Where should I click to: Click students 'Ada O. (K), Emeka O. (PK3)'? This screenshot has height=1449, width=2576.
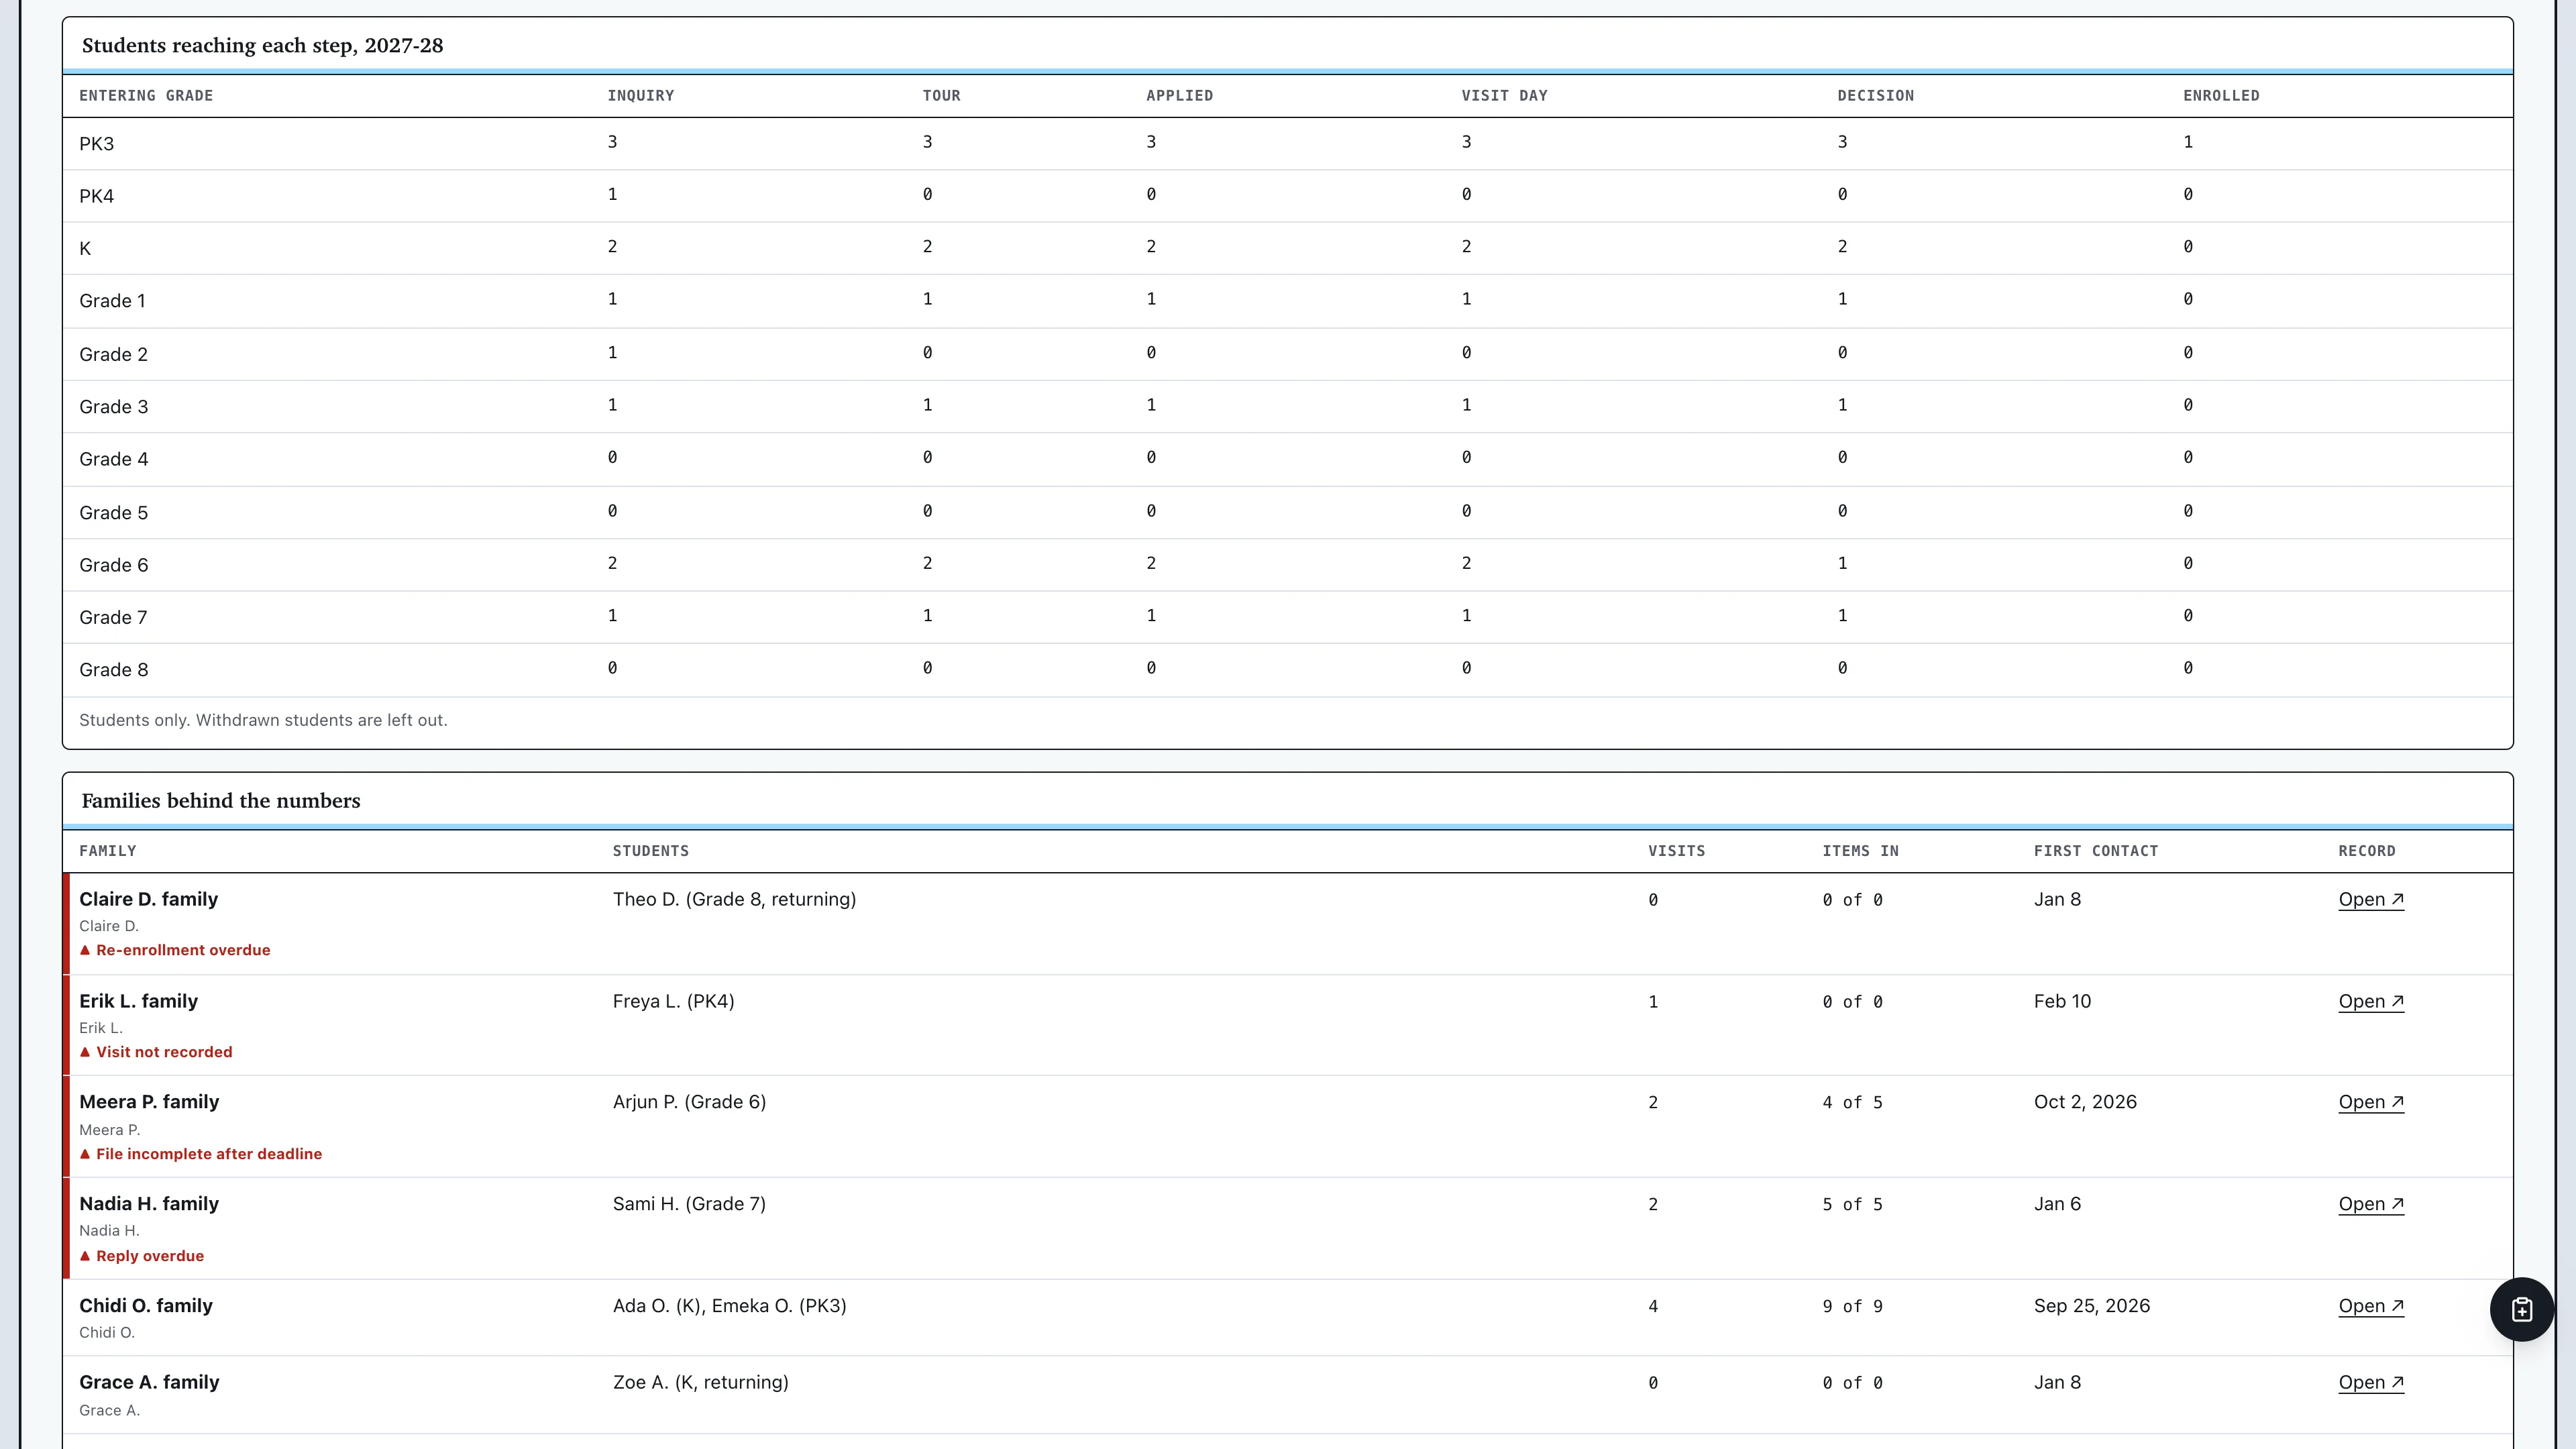[x=729, y=1306]
